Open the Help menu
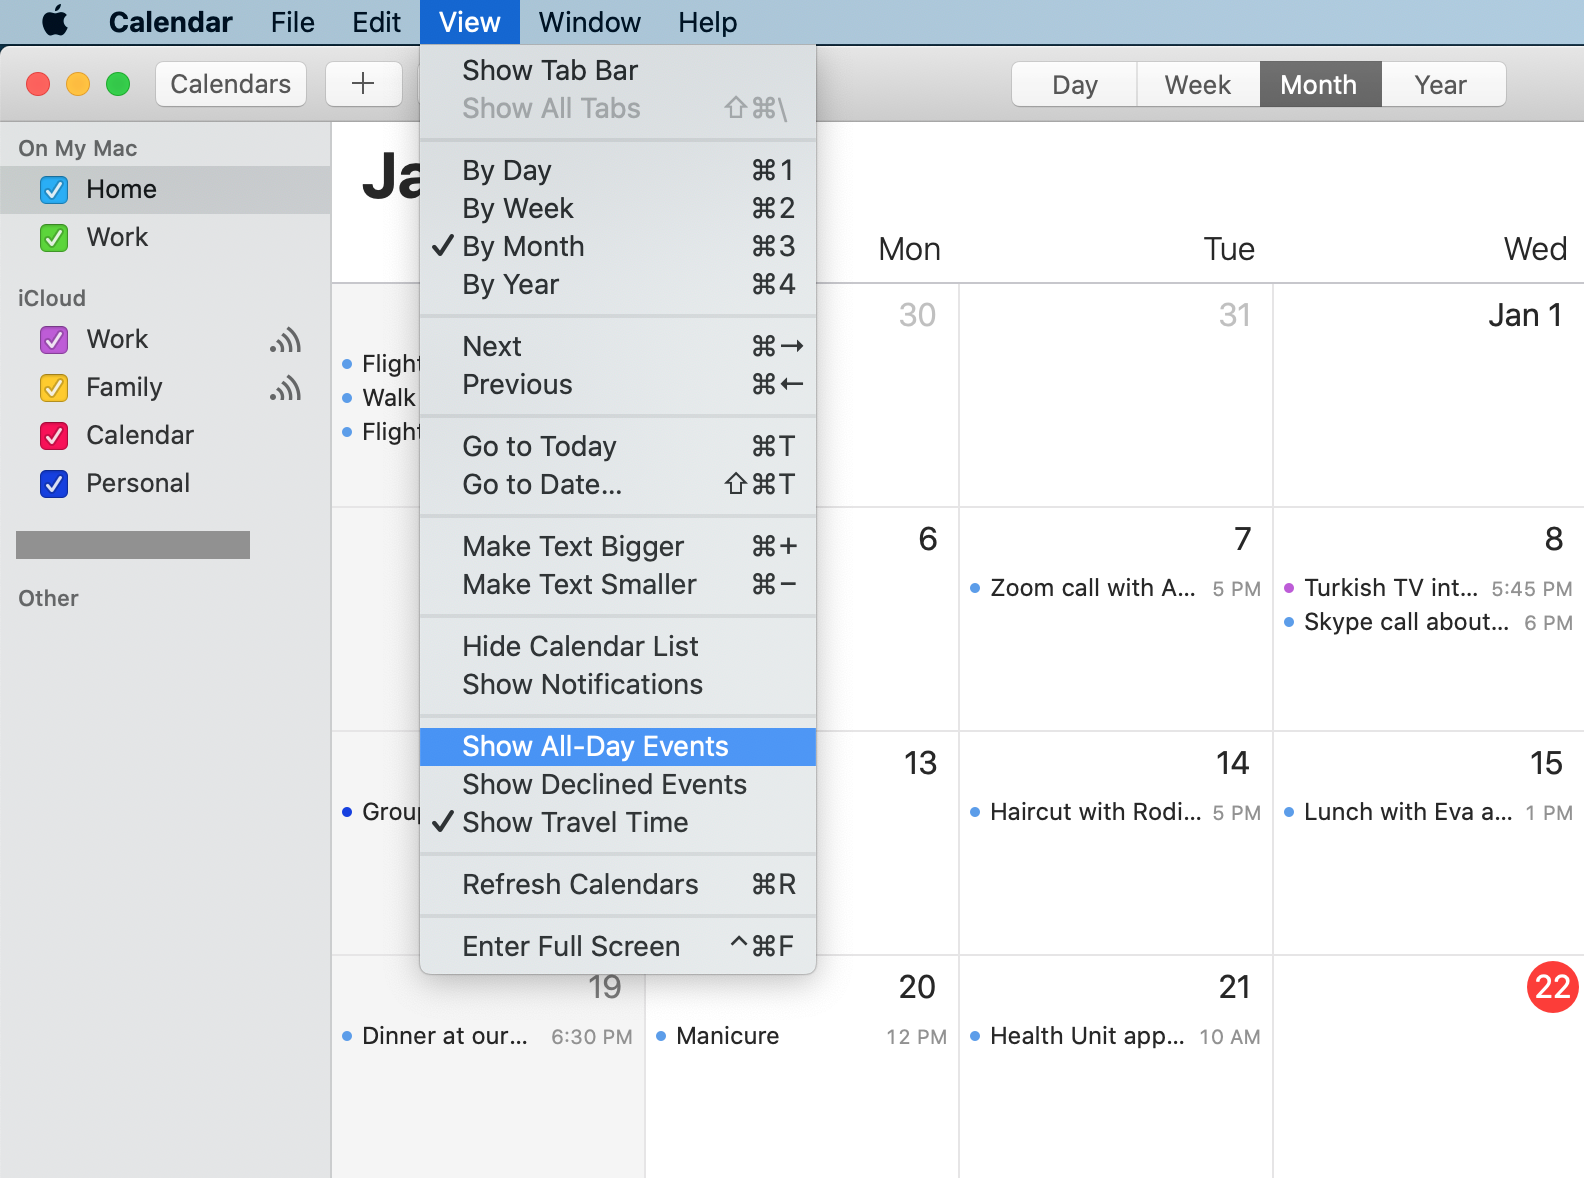 707,22
